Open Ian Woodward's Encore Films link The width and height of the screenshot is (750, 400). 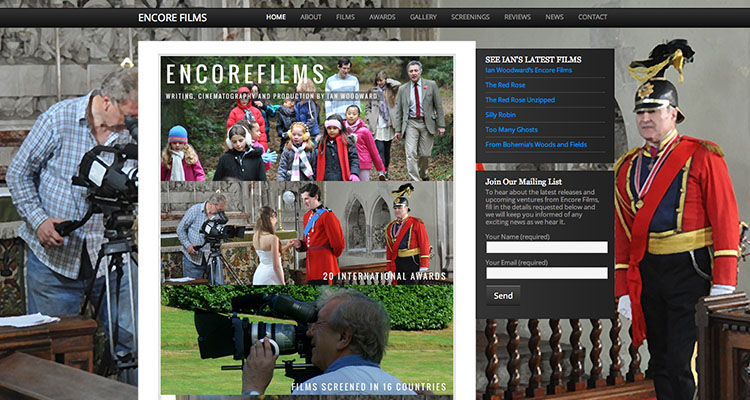529,70
